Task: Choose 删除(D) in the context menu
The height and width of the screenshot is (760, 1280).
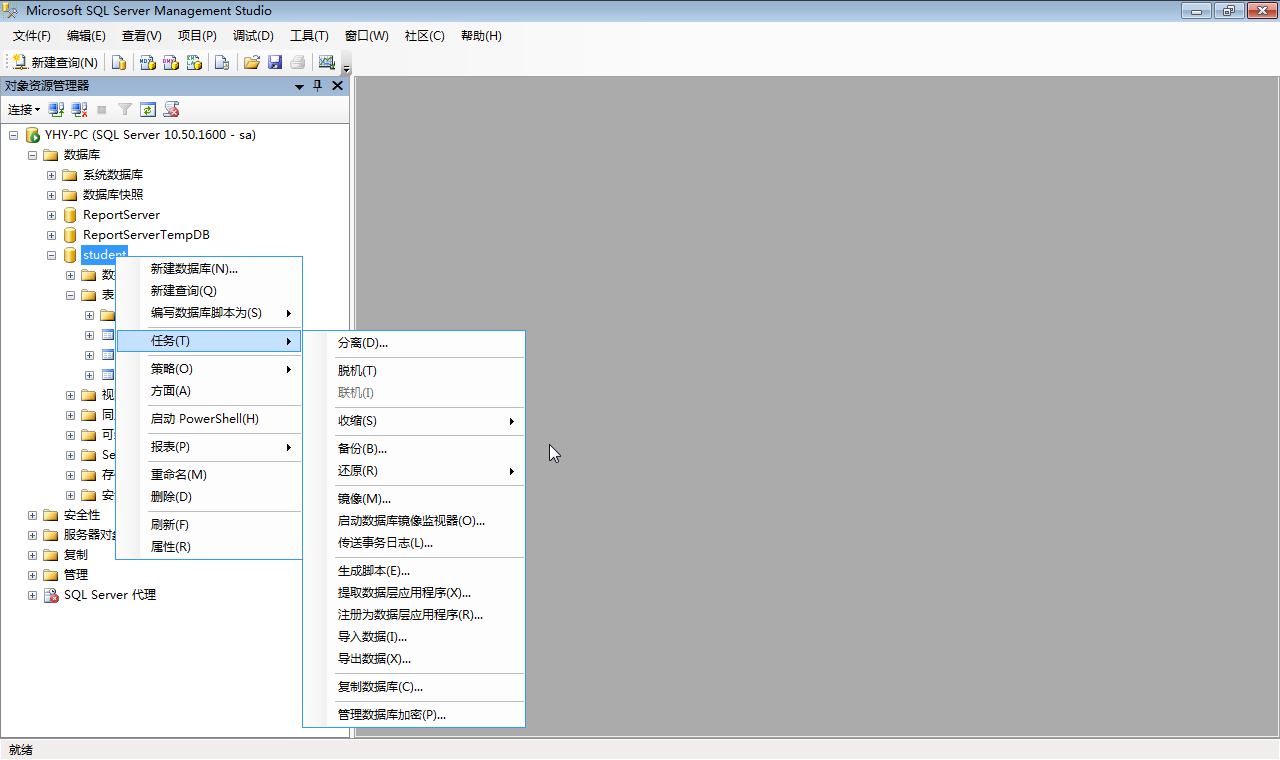Action: (209, 497)
